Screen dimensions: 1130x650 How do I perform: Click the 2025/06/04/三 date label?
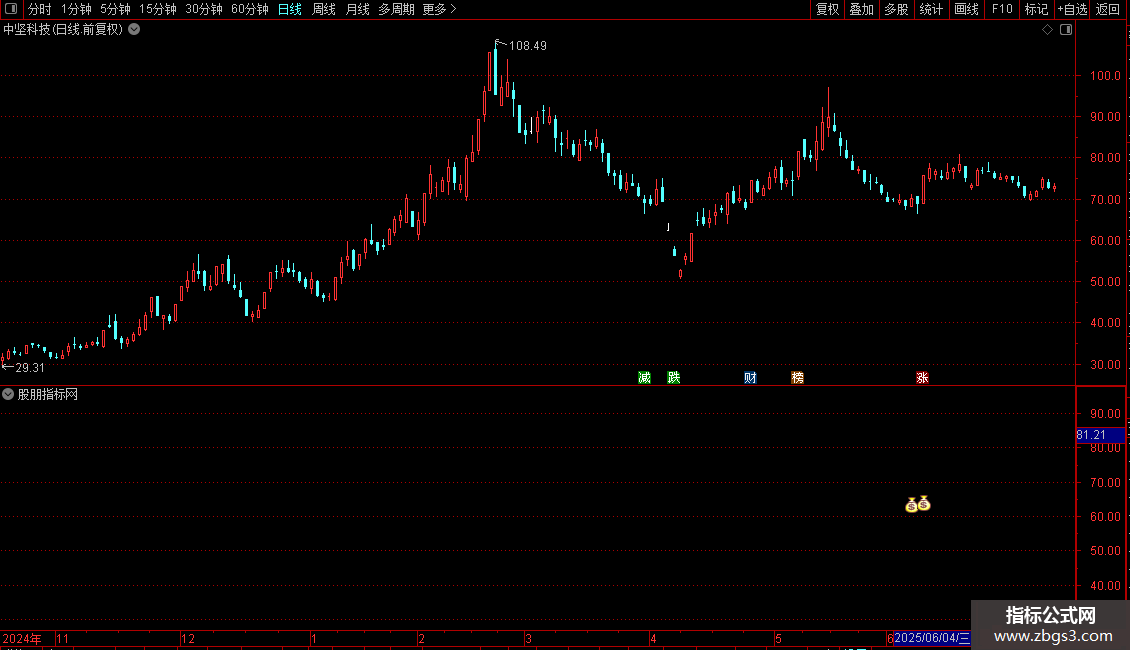pos(932,638)
